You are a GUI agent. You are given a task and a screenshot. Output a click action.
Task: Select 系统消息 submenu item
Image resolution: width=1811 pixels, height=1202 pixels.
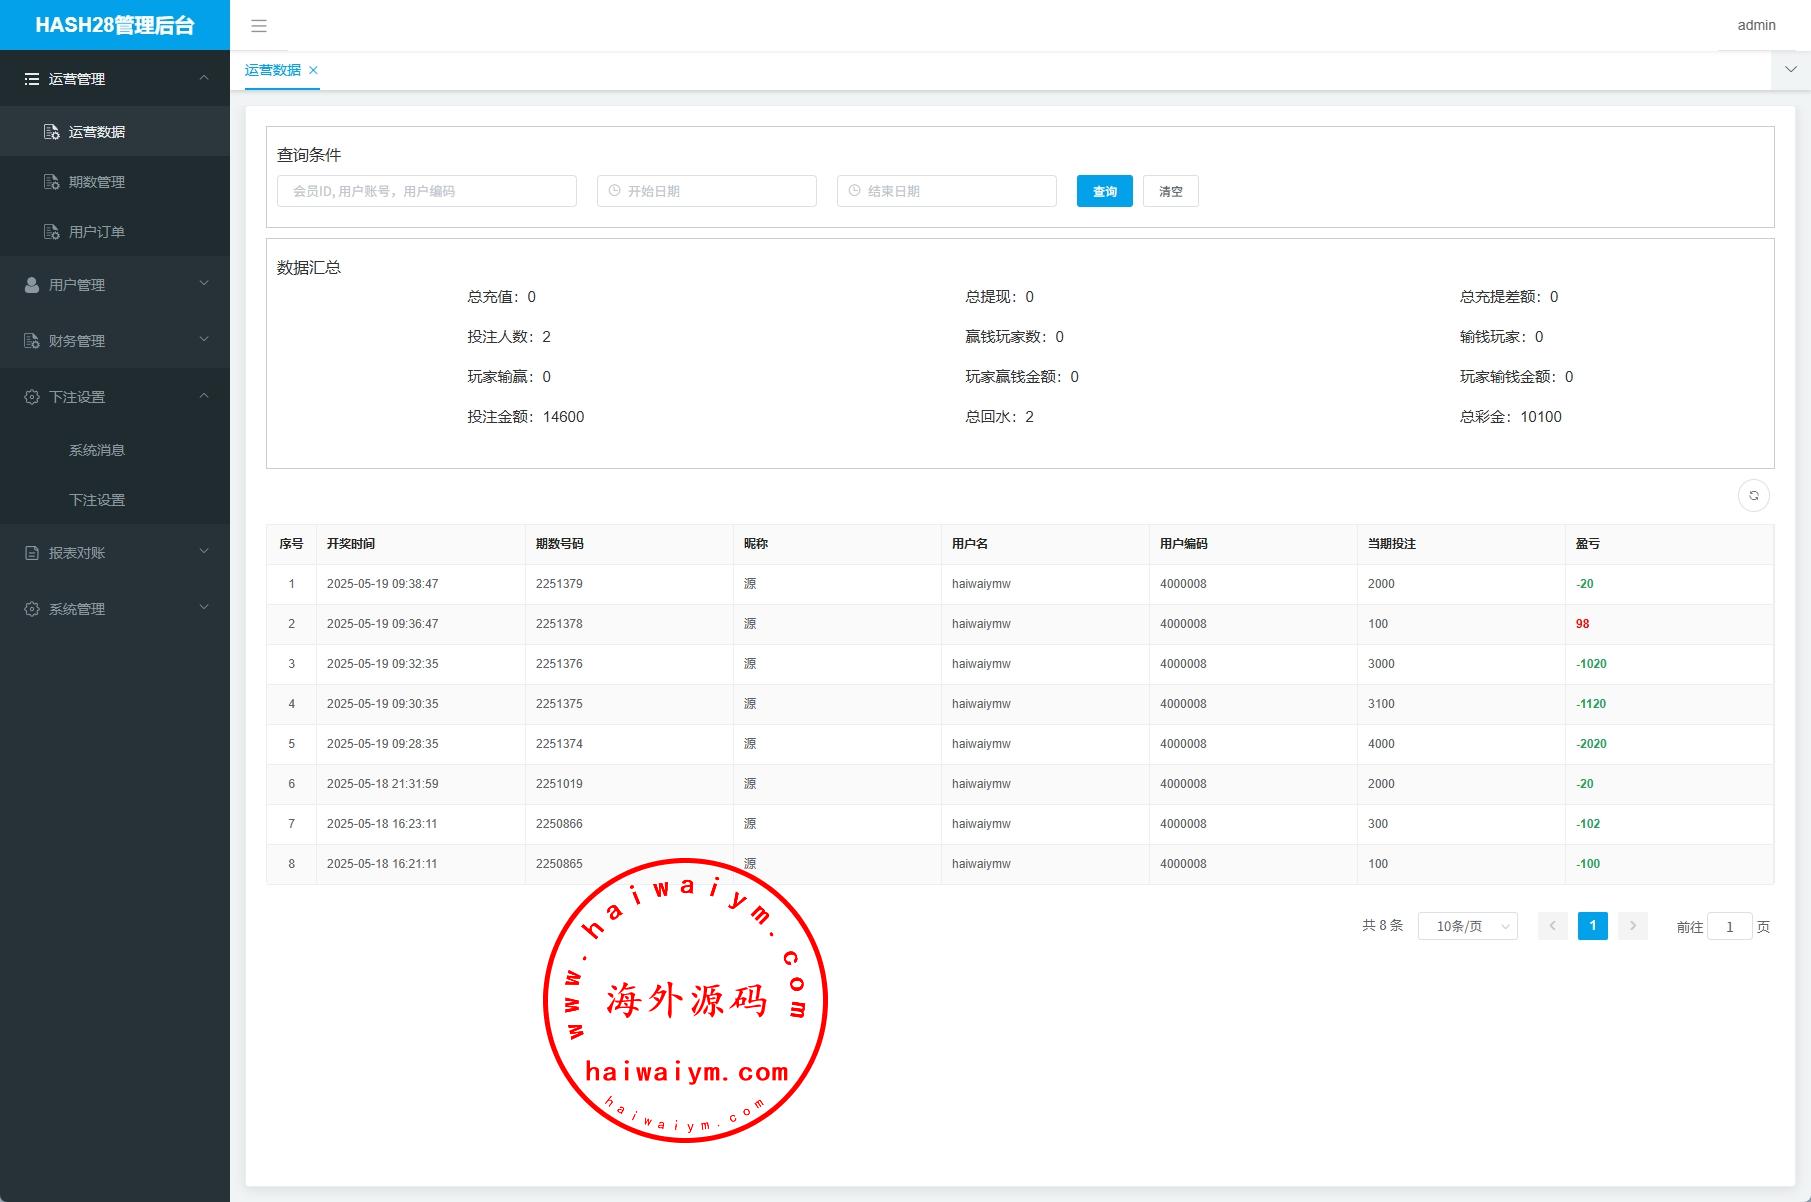97,450
